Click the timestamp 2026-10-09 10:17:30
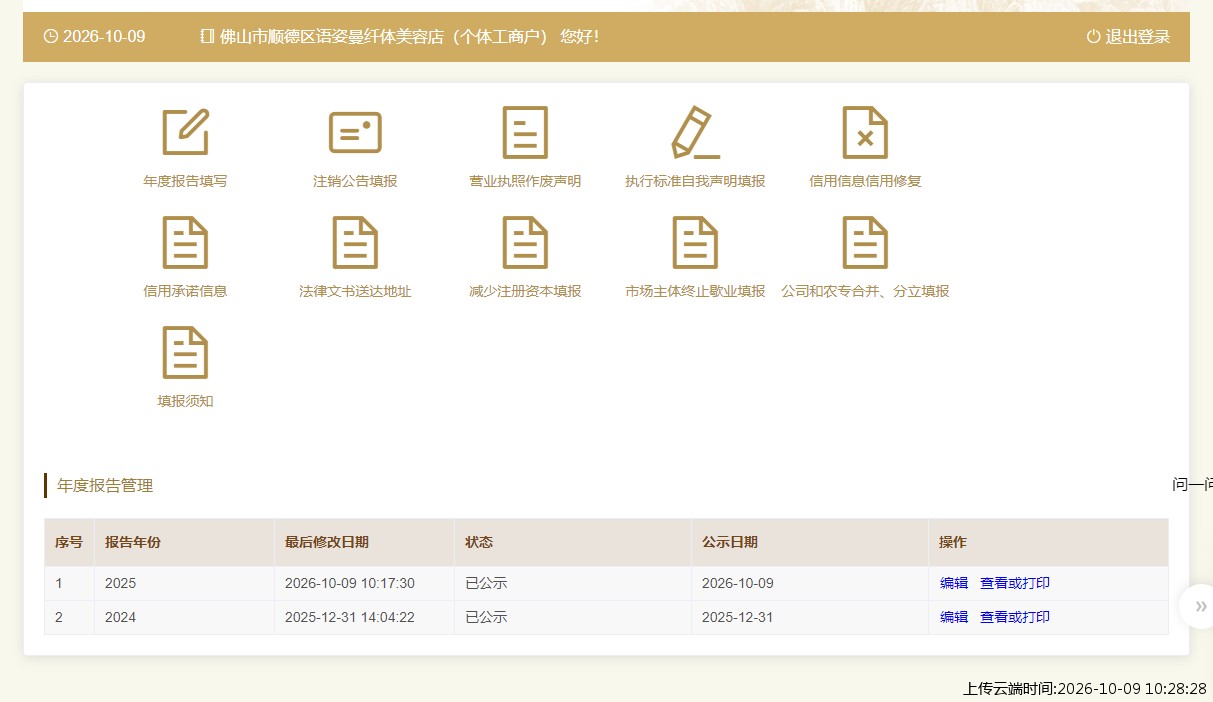The image size is (1213, 702). pyautogui.click(x=350, y=583)
